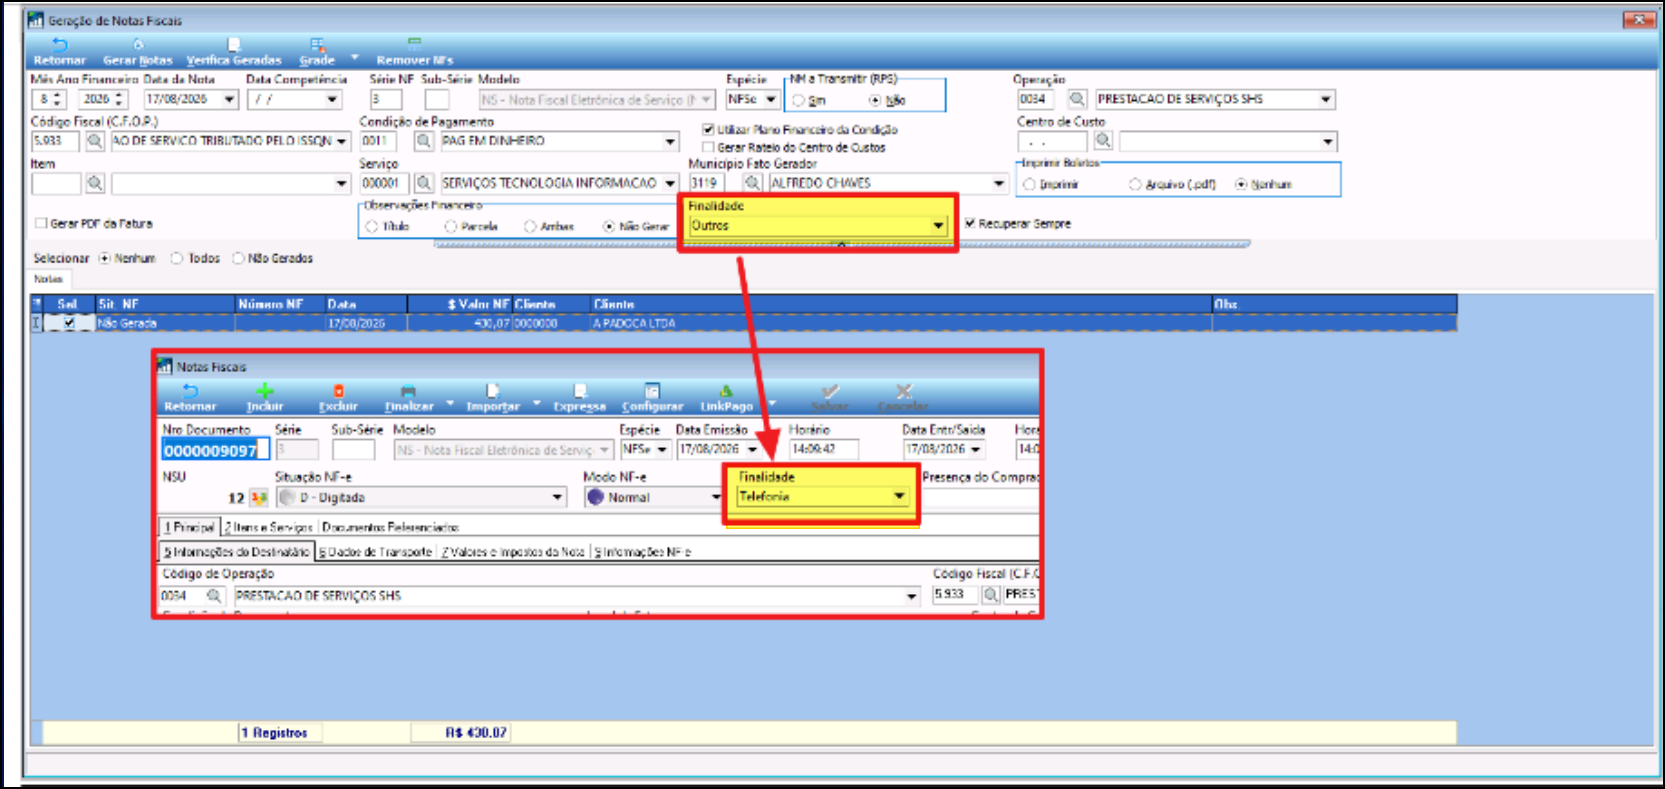Click the search icon beside Condição de Pagamento 0011
This screenshot has width=1665, height=789.
click(x=424, y=141)
